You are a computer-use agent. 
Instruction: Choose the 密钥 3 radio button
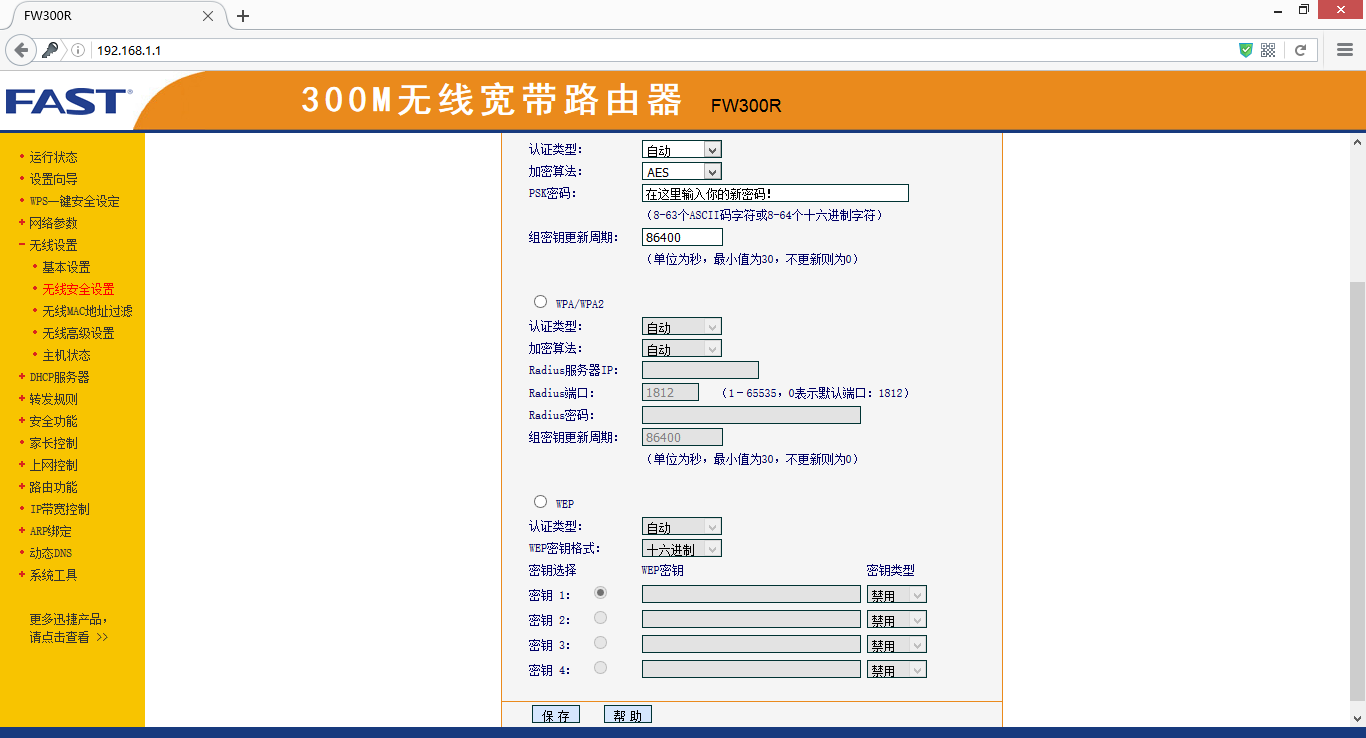pos(600,643)
